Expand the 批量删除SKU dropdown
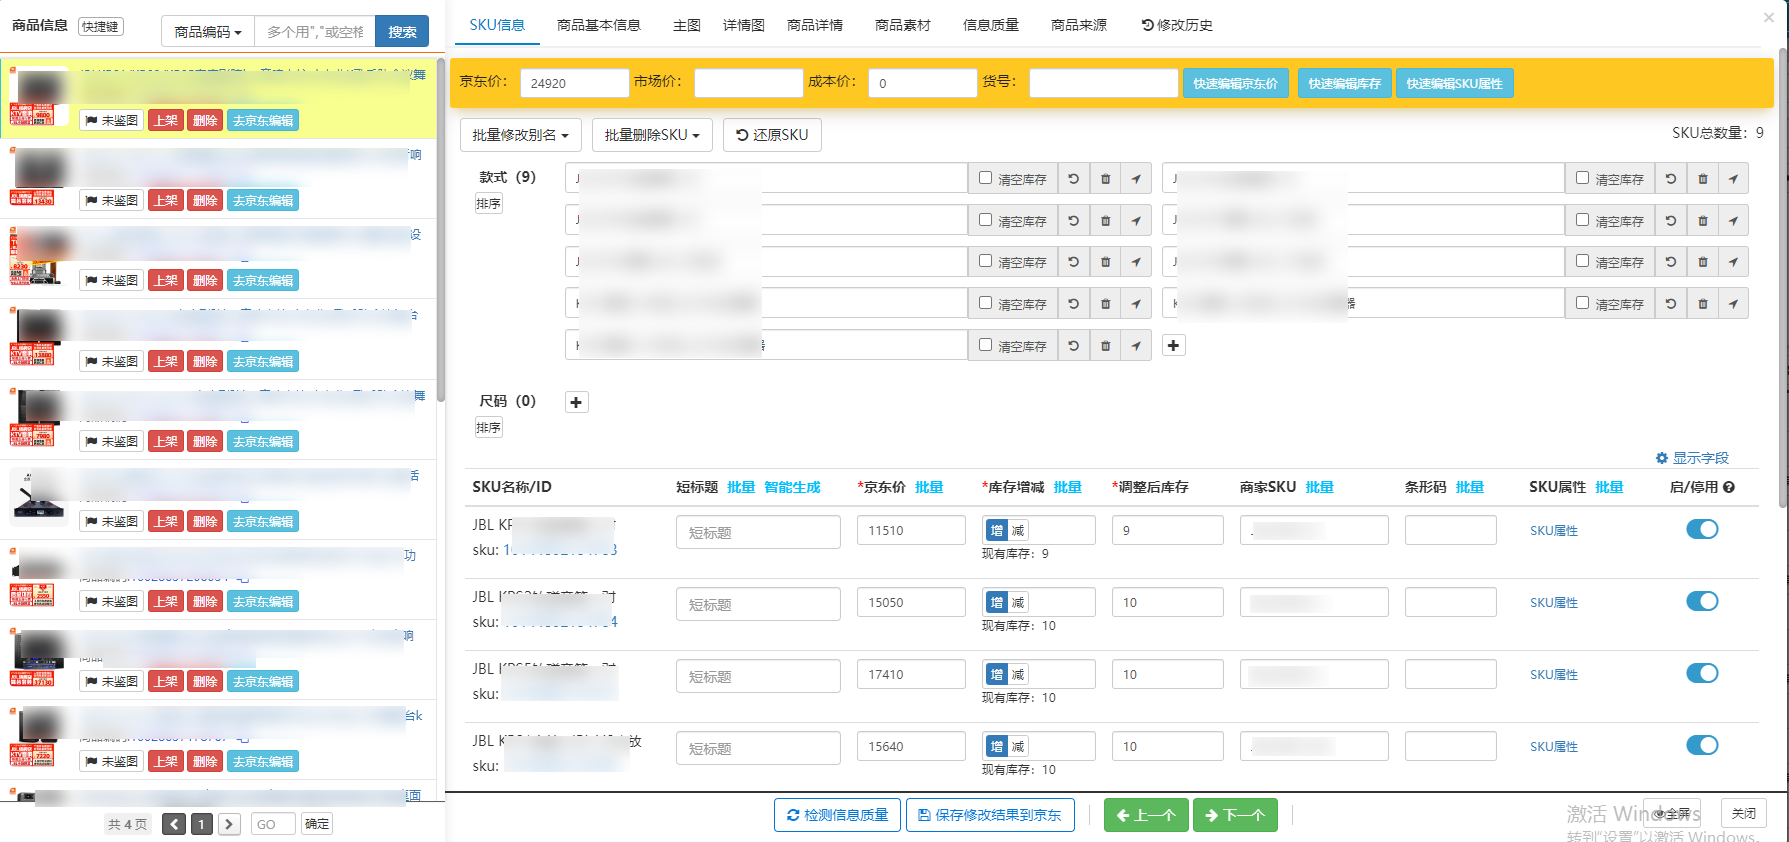1789x842 pixels. (x=651, y=135)
